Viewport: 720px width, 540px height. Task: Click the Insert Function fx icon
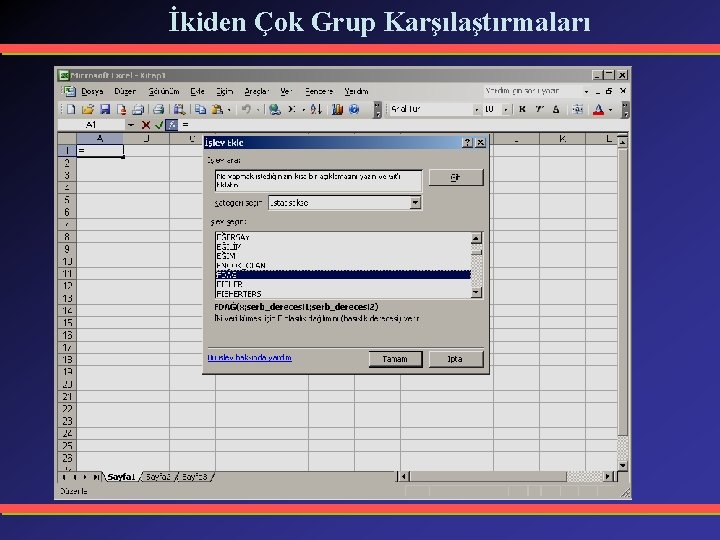171,125
